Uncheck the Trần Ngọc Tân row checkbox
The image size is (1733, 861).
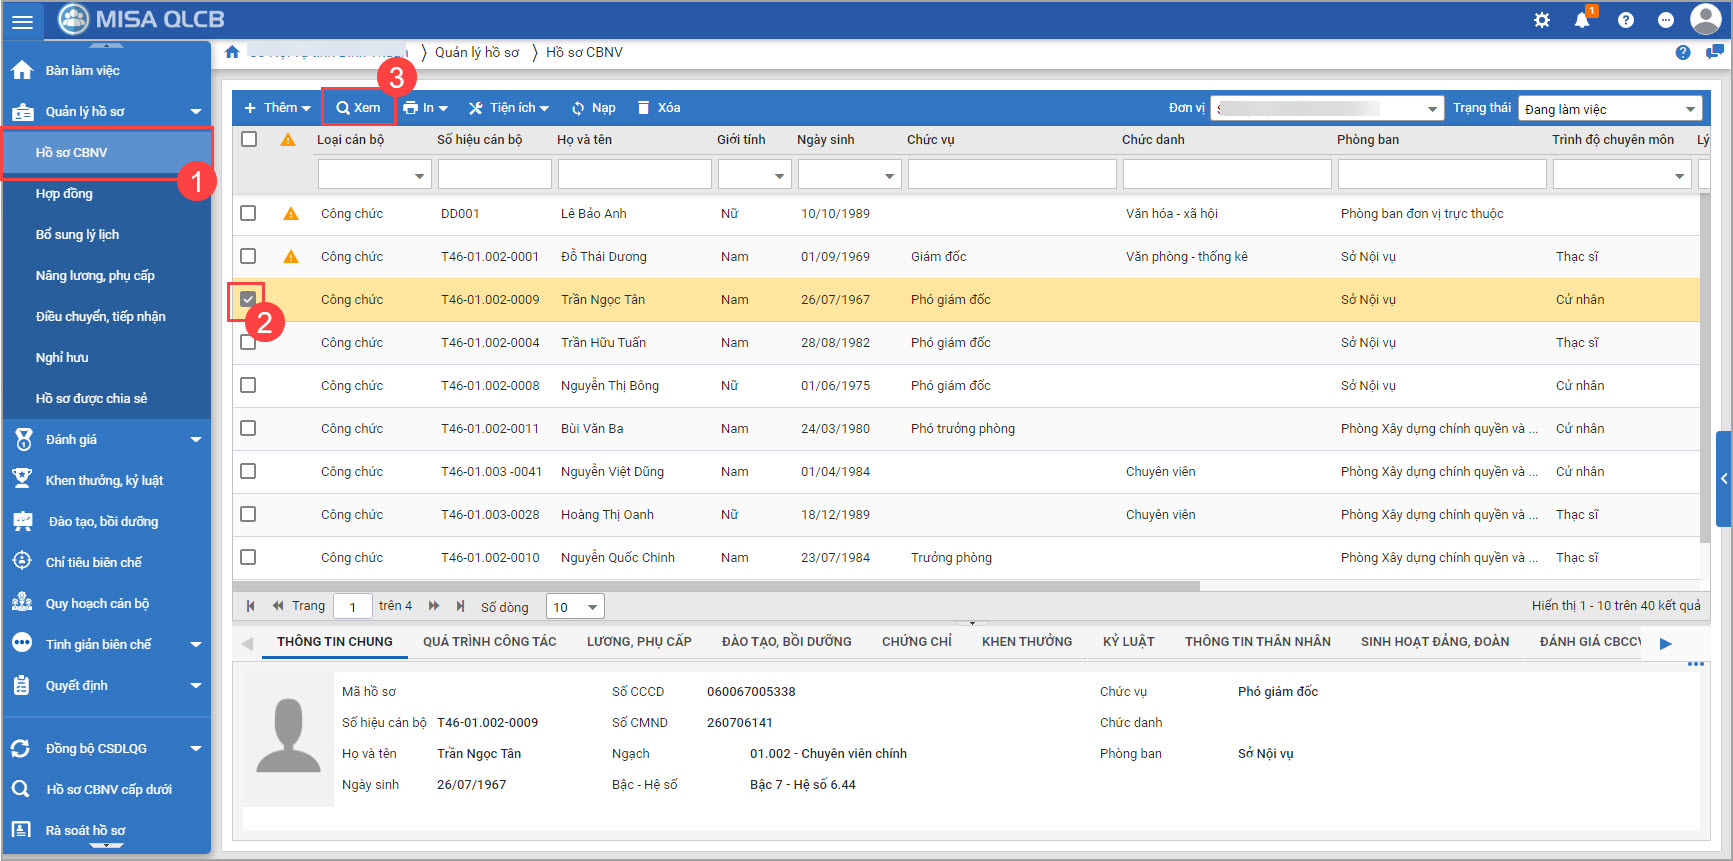248,299
